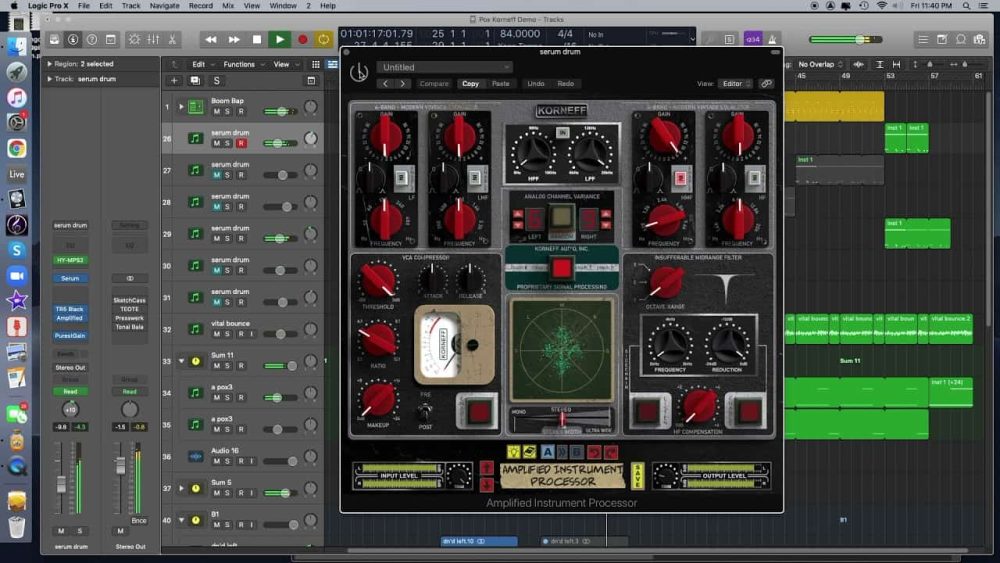This screenshot has width=1000, height=563.
Task: Click the add track plus button
Action: point(173,80)
